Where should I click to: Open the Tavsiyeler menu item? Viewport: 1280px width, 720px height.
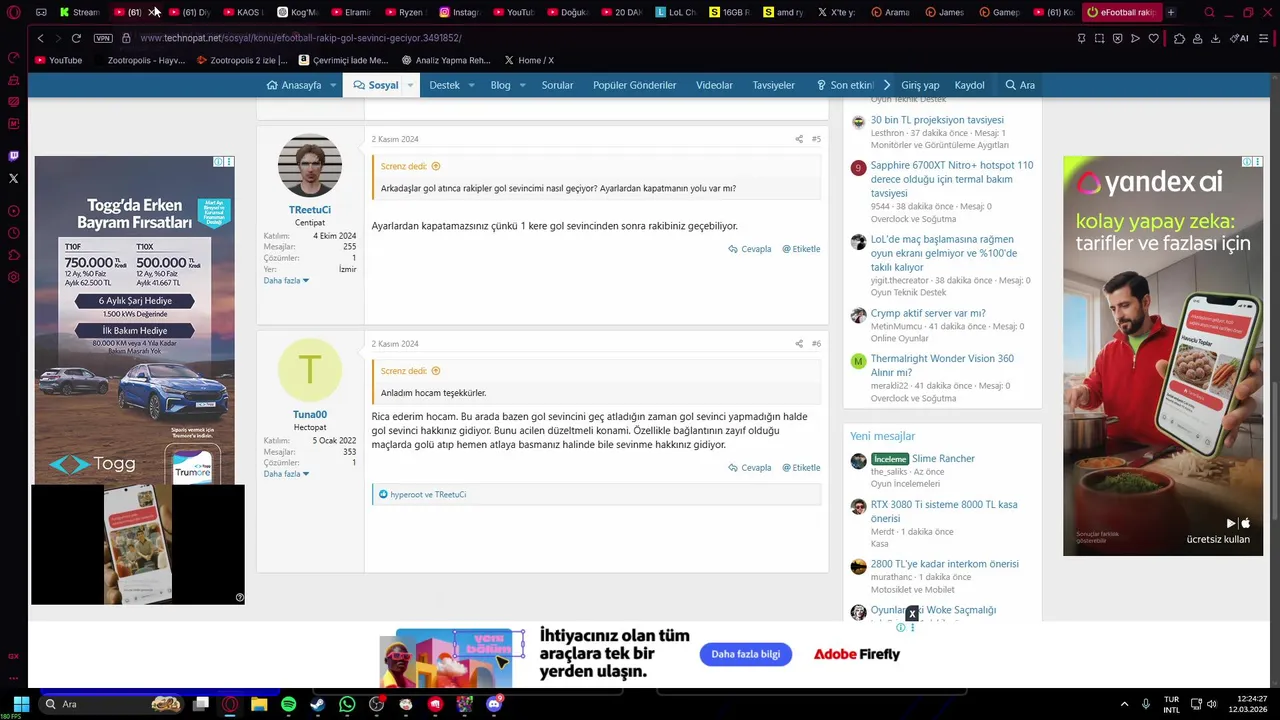773,85
